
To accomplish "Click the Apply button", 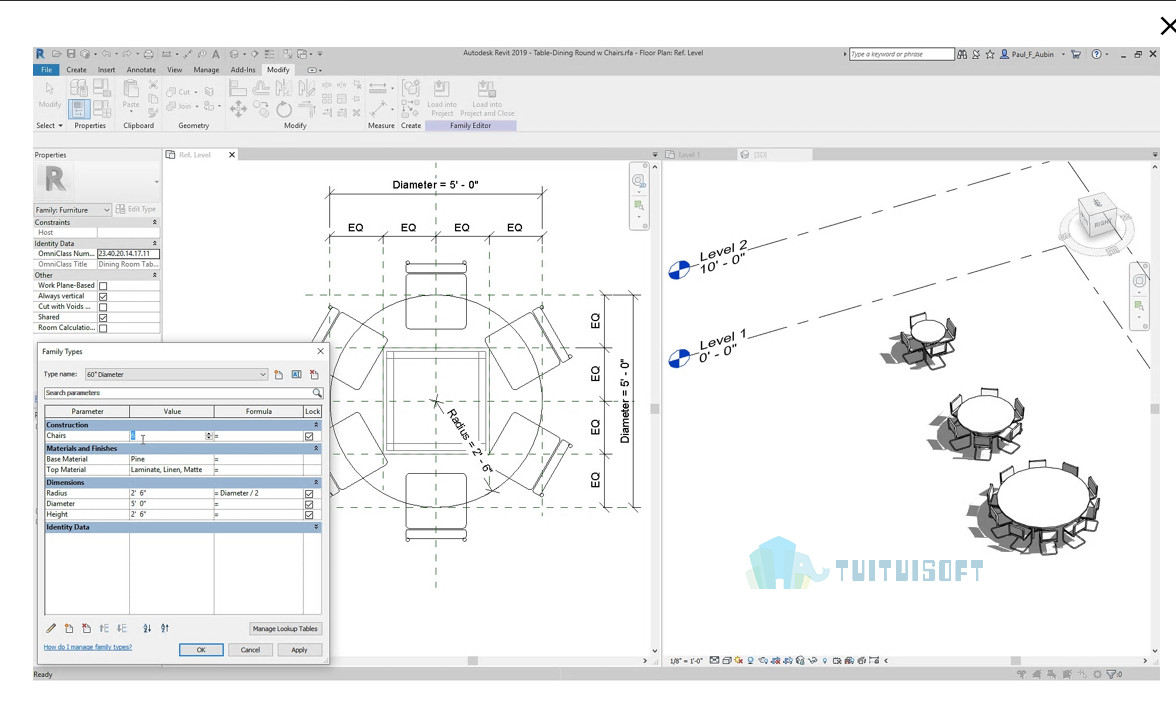I will pos(299,650).
